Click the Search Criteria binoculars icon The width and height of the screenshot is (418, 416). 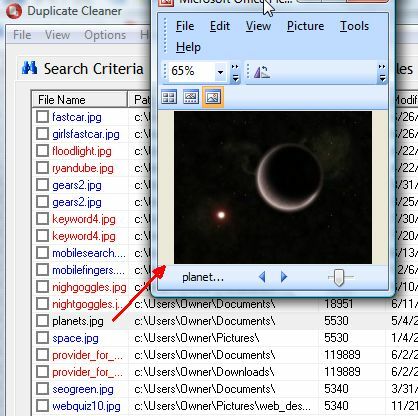29,68
